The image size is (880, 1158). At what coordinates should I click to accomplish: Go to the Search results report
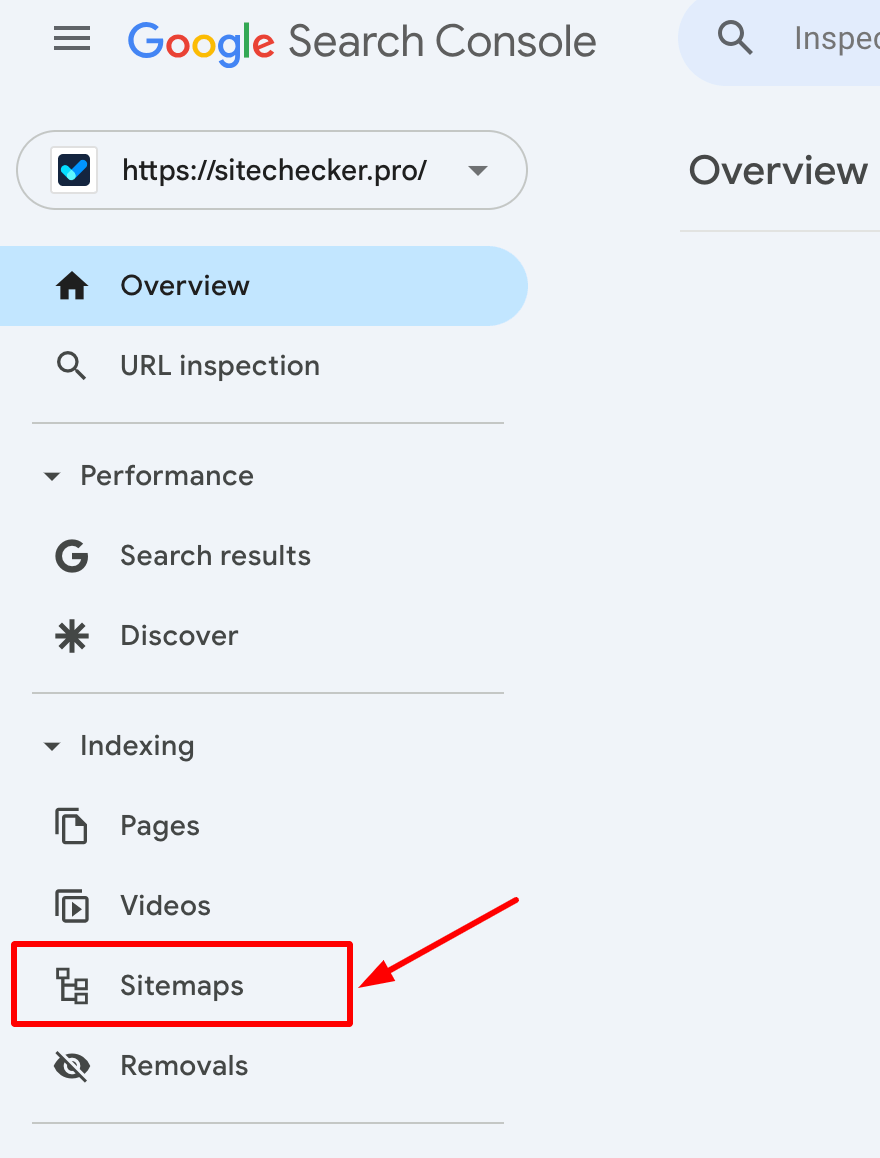coord(215,556)
